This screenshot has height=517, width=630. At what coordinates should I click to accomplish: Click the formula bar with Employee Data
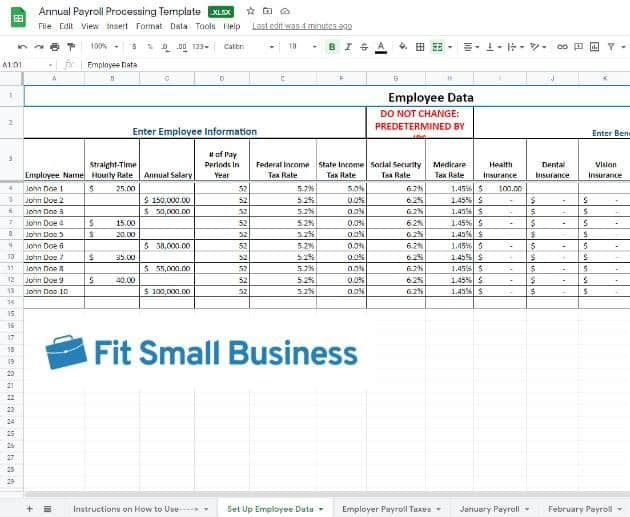tap(354, 65)
